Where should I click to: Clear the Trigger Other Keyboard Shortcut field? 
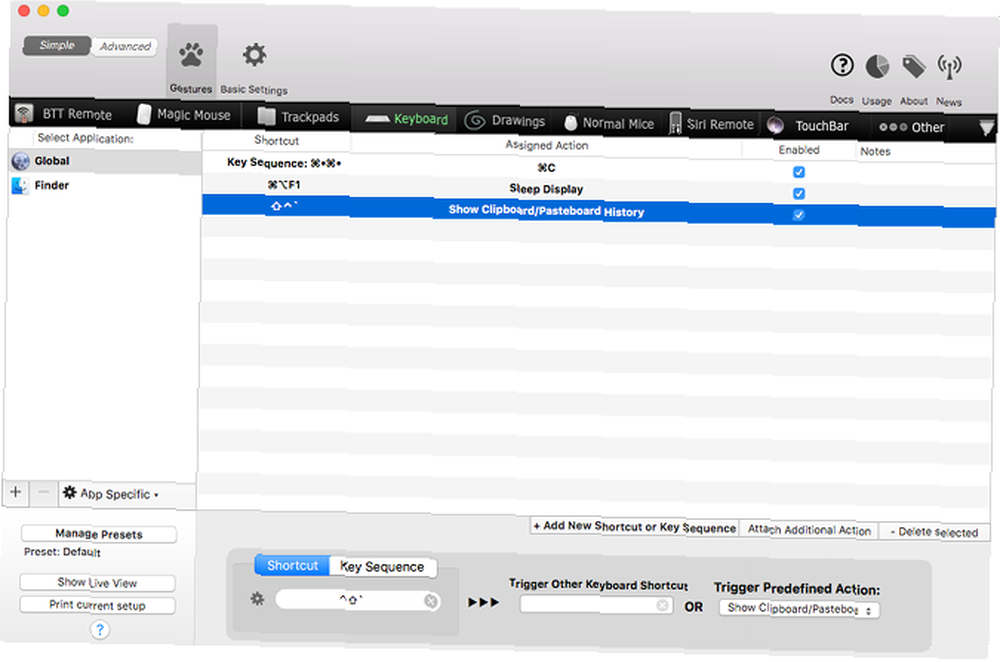click(x=663, y=605)
